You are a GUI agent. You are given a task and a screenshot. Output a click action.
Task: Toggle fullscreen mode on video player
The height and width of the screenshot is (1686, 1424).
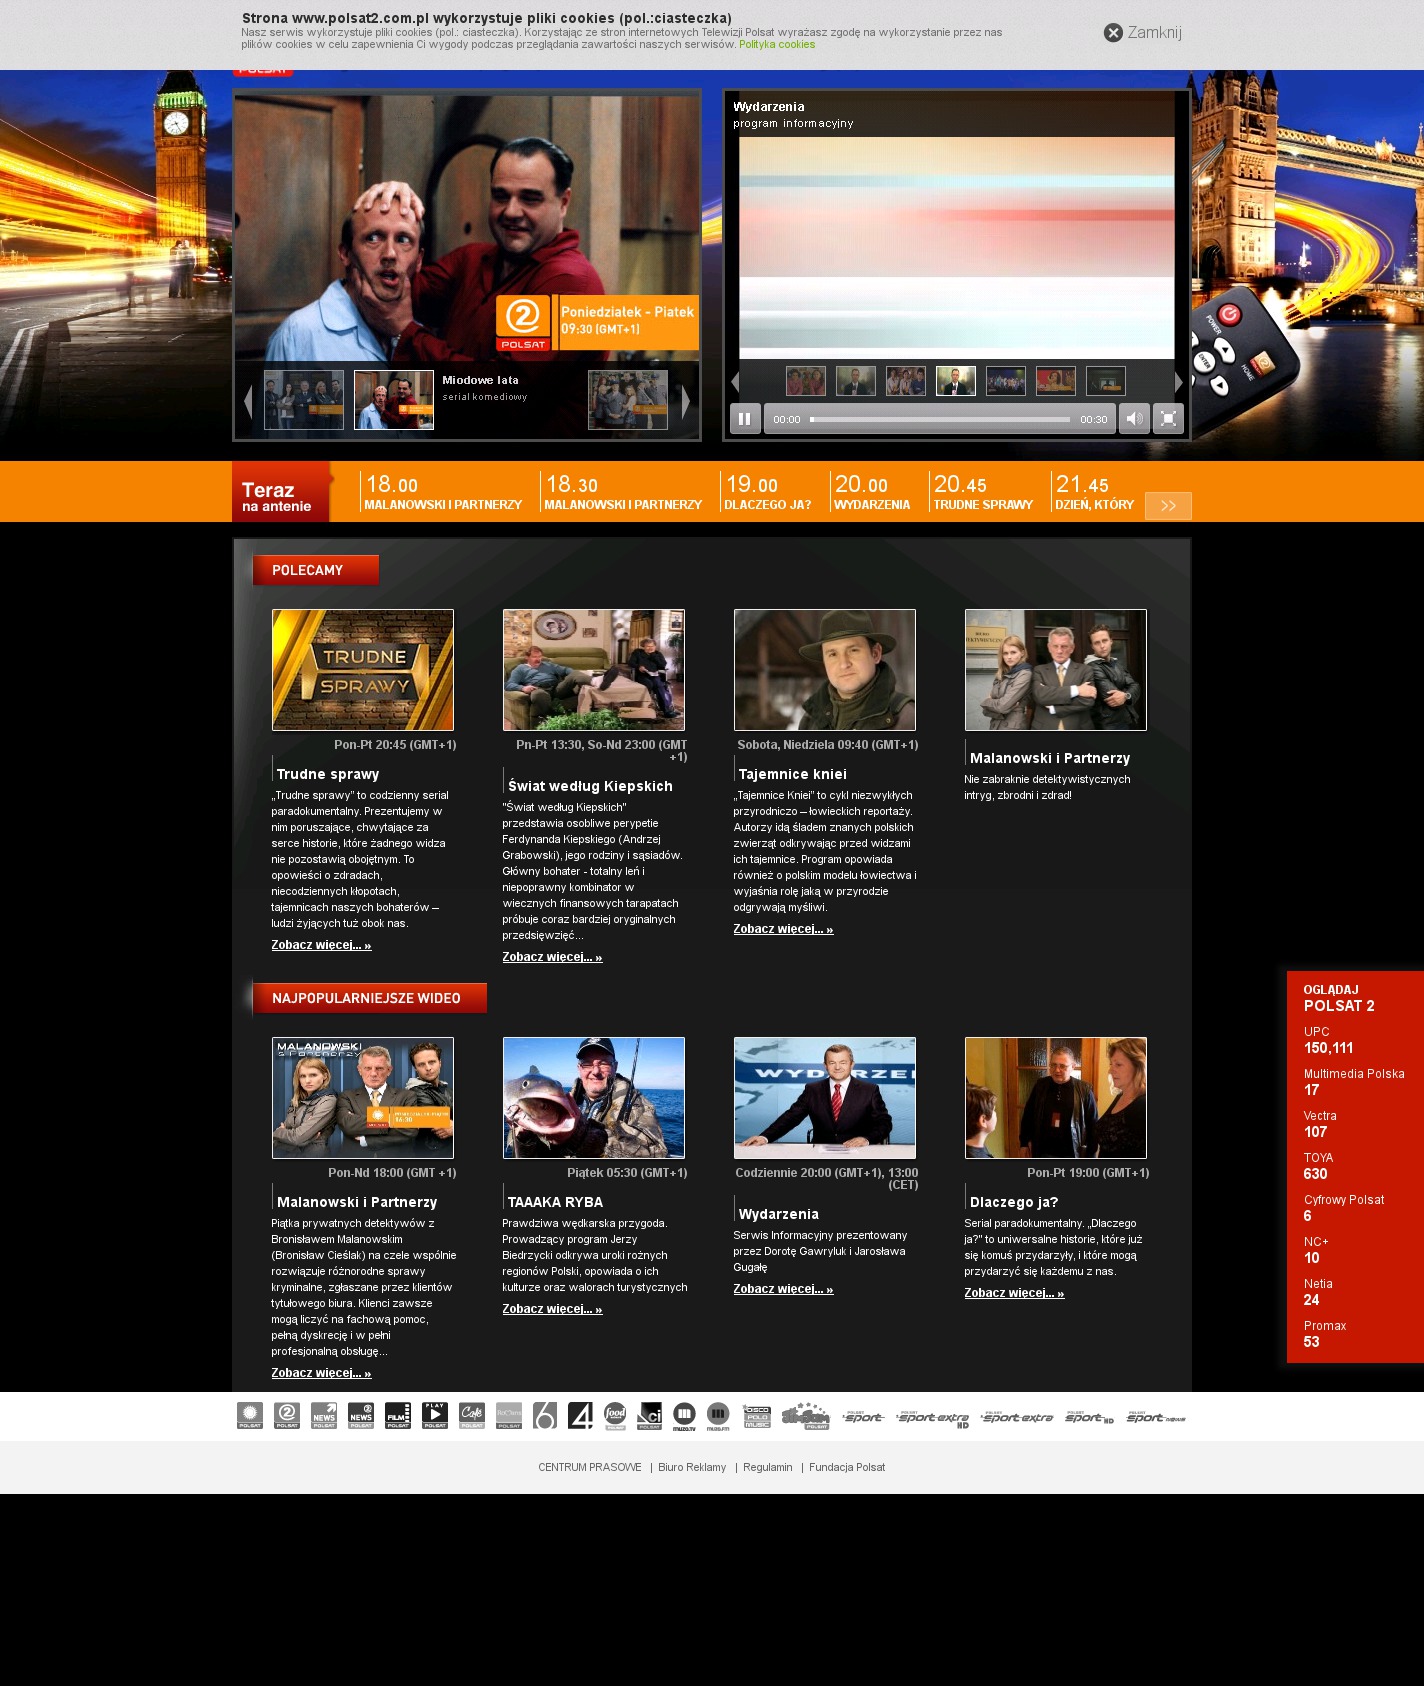(1168, 419)
